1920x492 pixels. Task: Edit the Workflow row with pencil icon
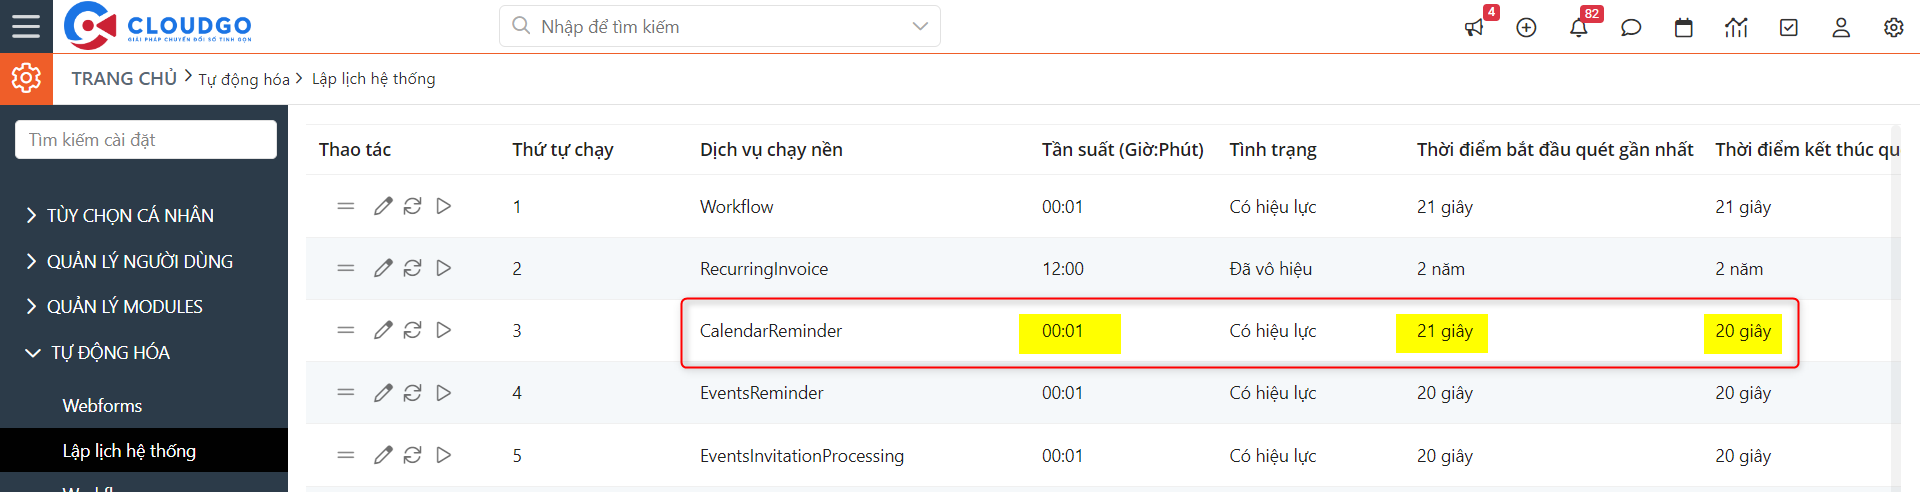383,206
